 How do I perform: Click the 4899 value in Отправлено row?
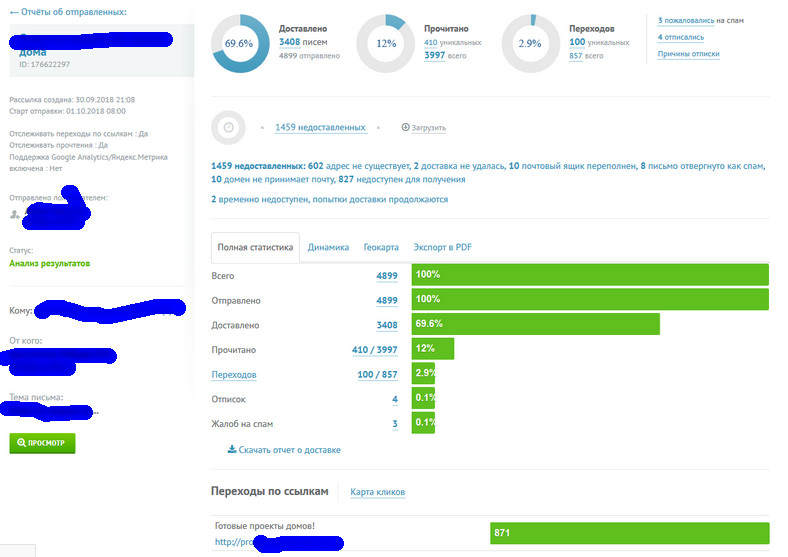tap(387, 300)
